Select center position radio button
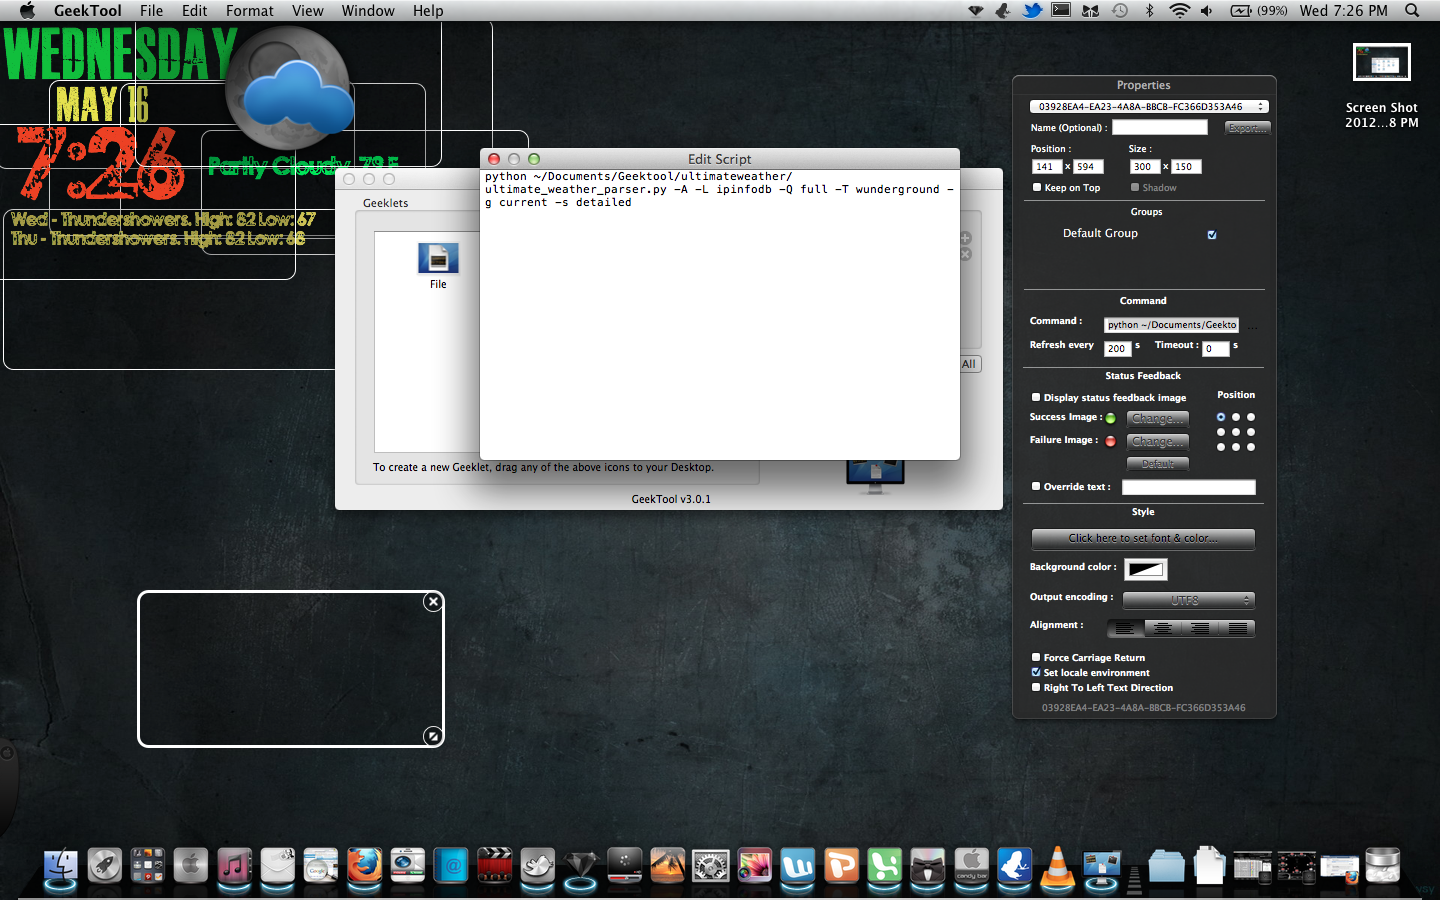 [1236, 432]
